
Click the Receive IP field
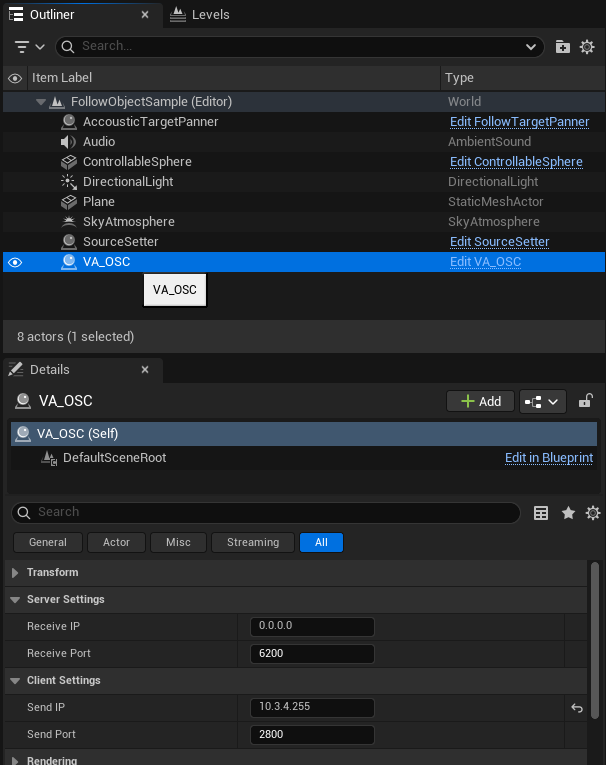[x=312, y=626]
